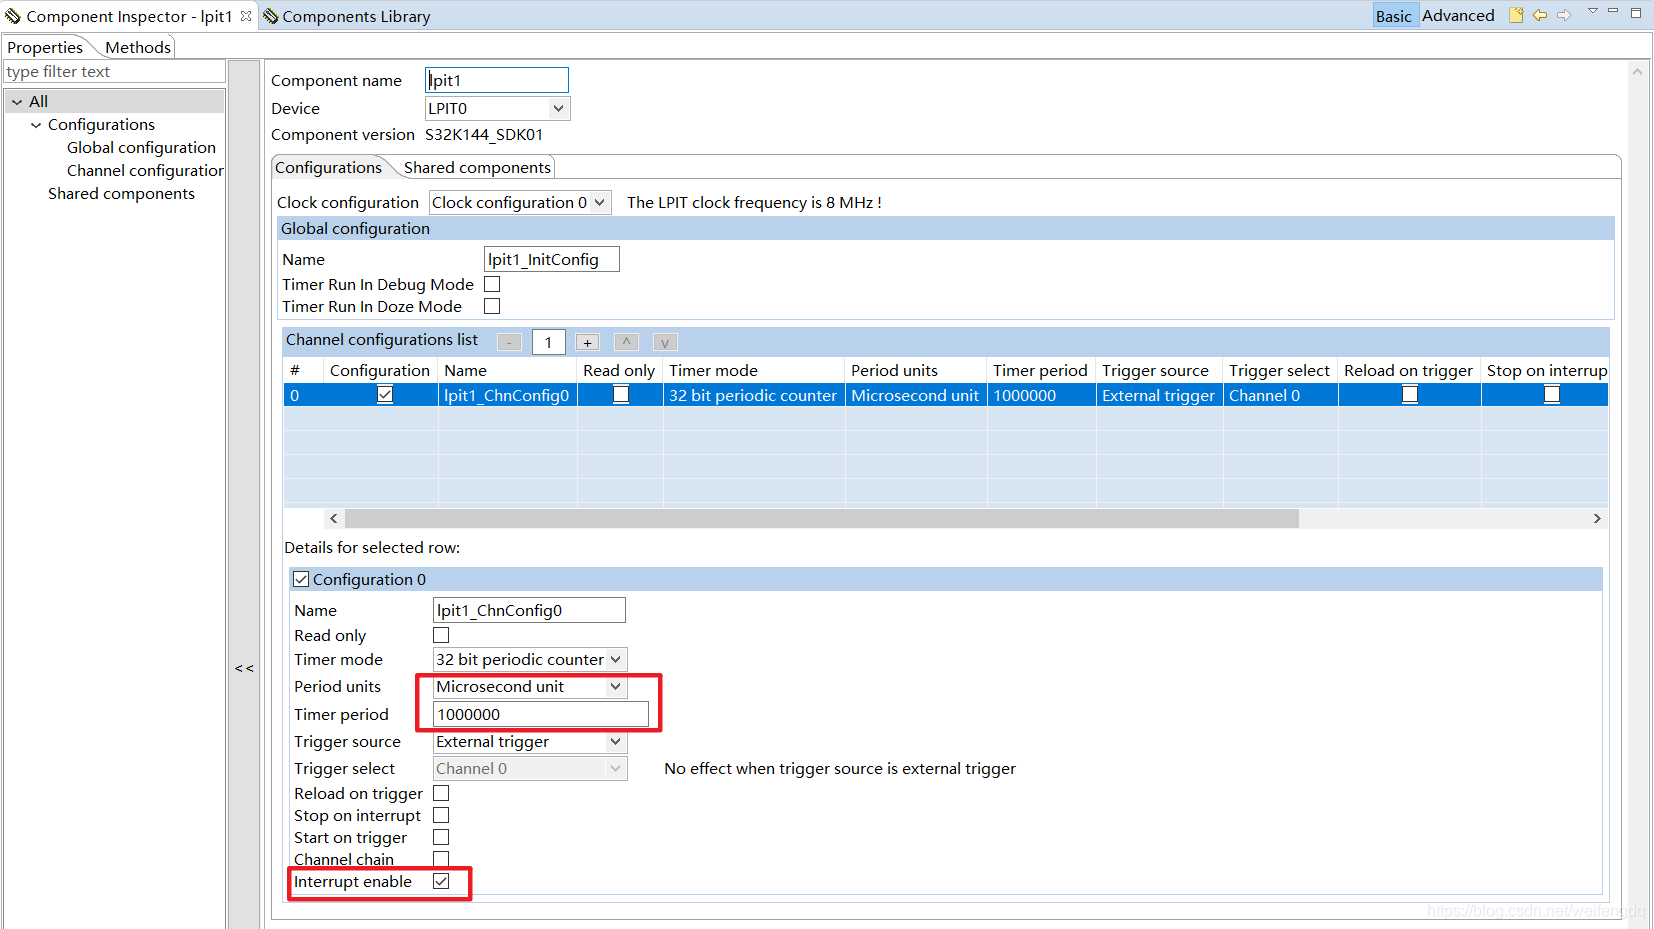Open the view menu triangle
The width and height of the screenshot is (1654, 929).
point(1592,11)
